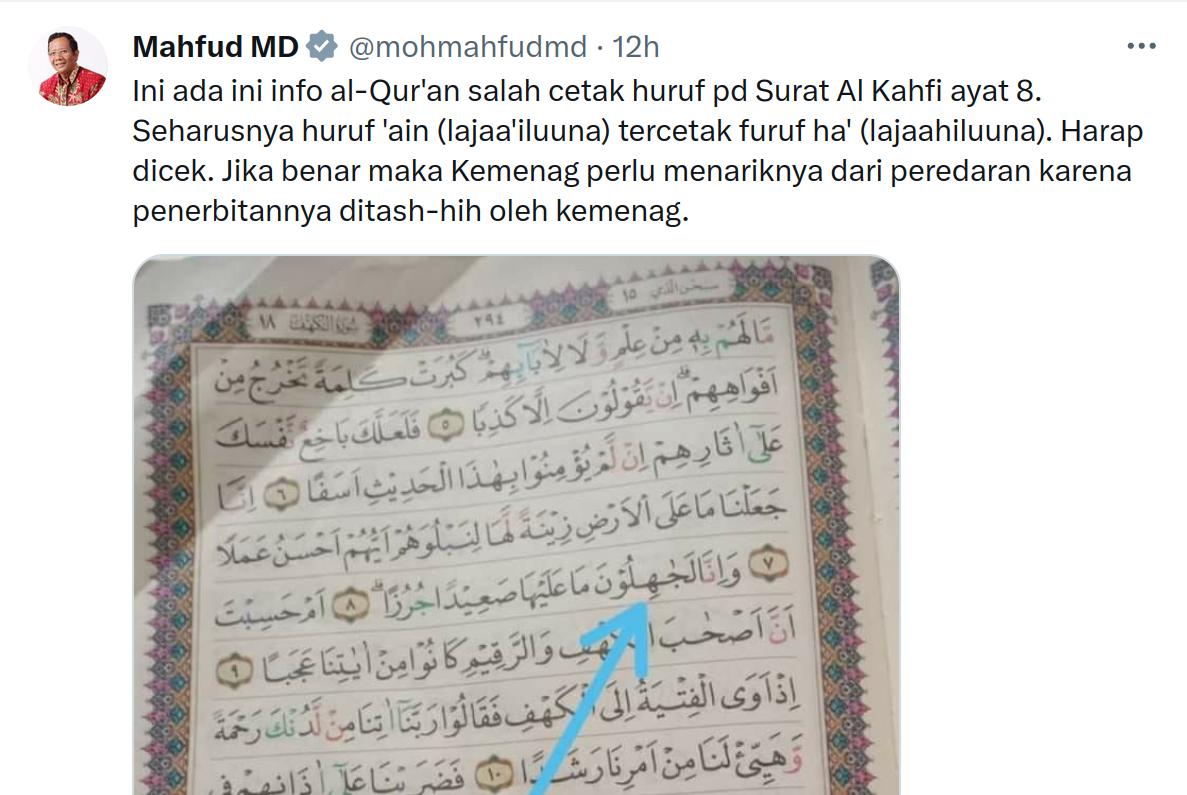Open the @mohmahfudmd handle link
The height and width of the screenshot is (795, 1187).
pyautogui.click(x=468, y=47)
